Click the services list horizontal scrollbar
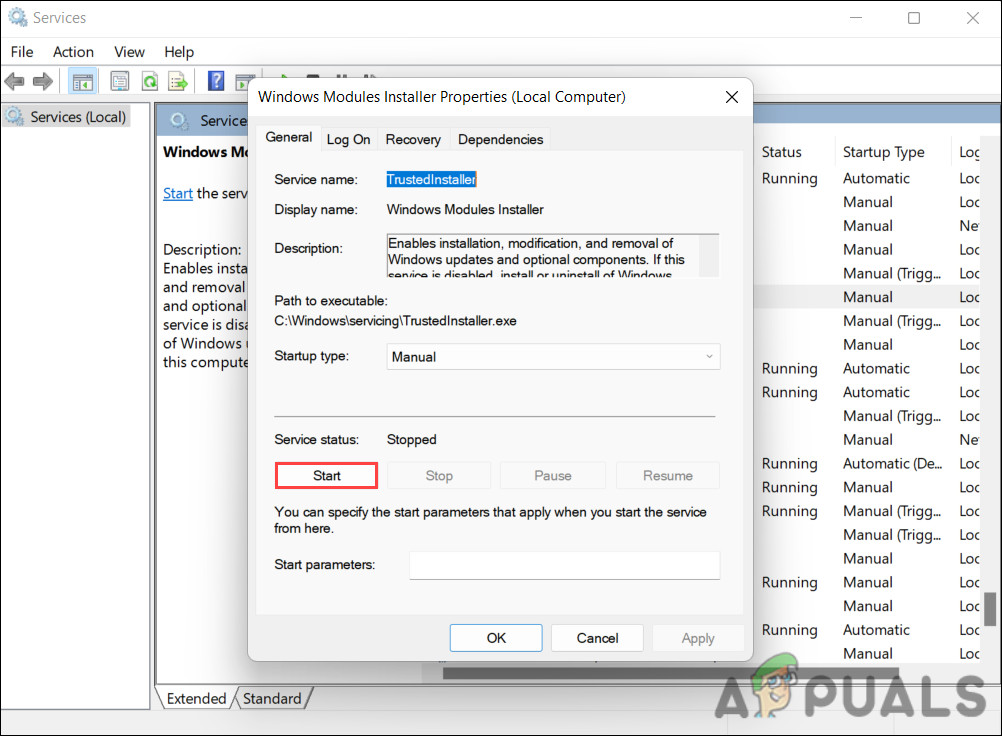 (x=671, y=673)
